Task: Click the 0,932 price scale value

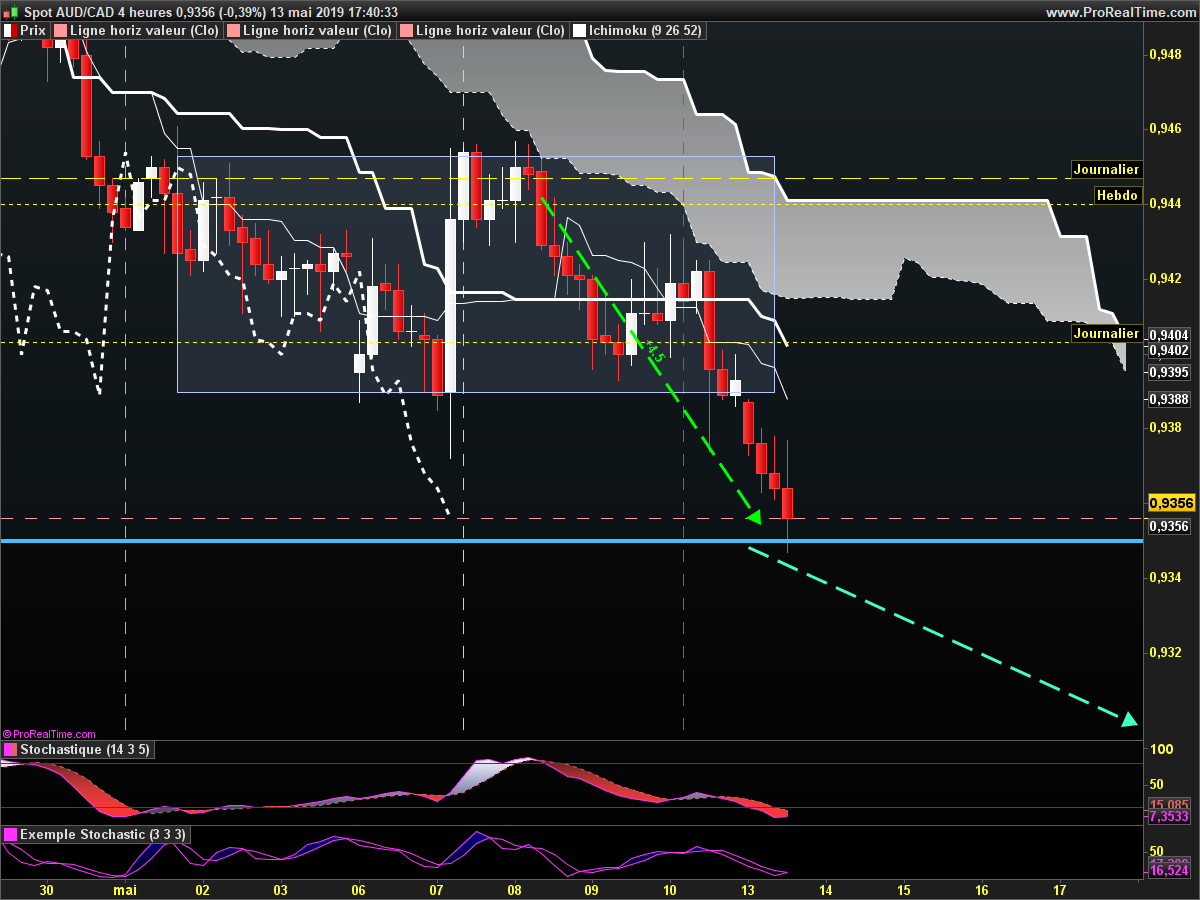Action: pos(1165,652)
